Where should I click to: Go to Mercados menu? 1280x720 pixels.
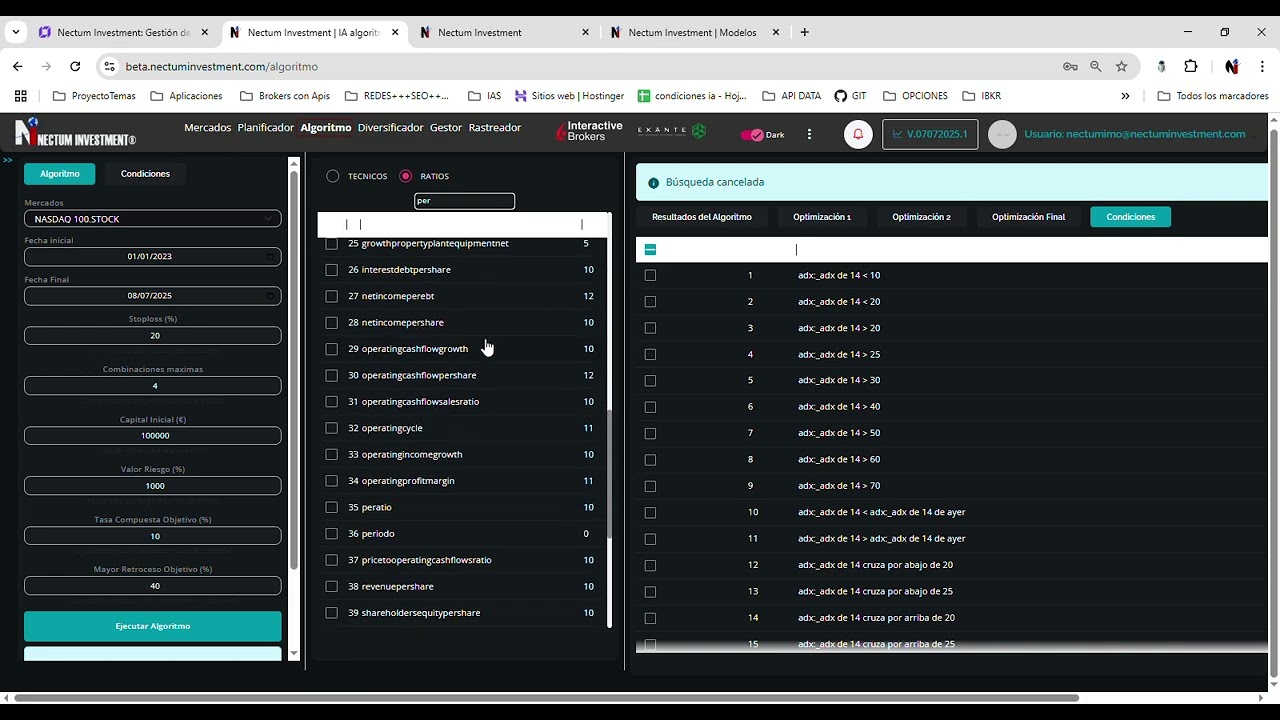(x=207, y=128)
